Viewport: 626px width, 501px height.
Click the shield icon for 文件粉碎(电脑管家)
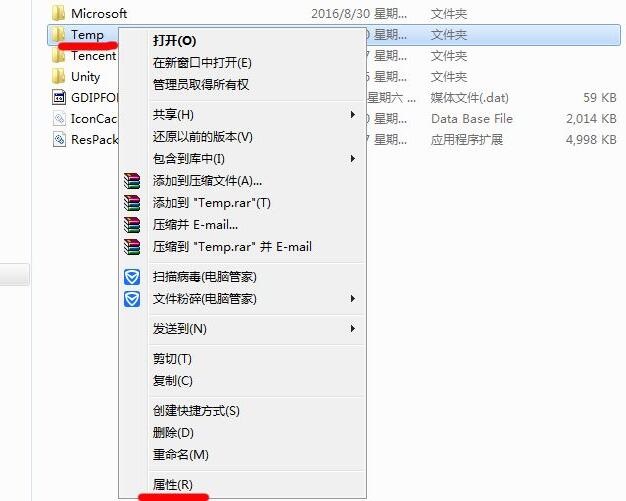pos(132,299)
